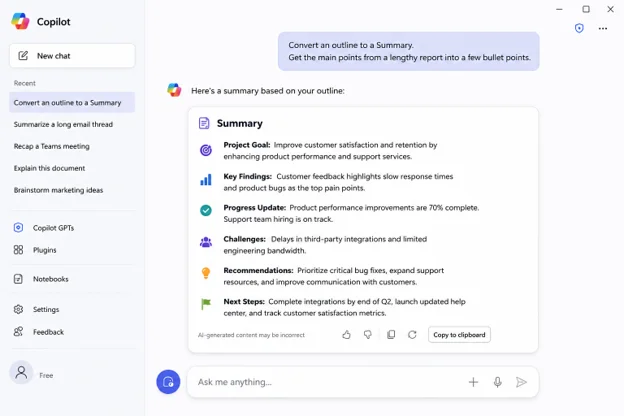Click the thumbs up icon
The width and height of the screenshot is (624, 416).
click(346, 335)
